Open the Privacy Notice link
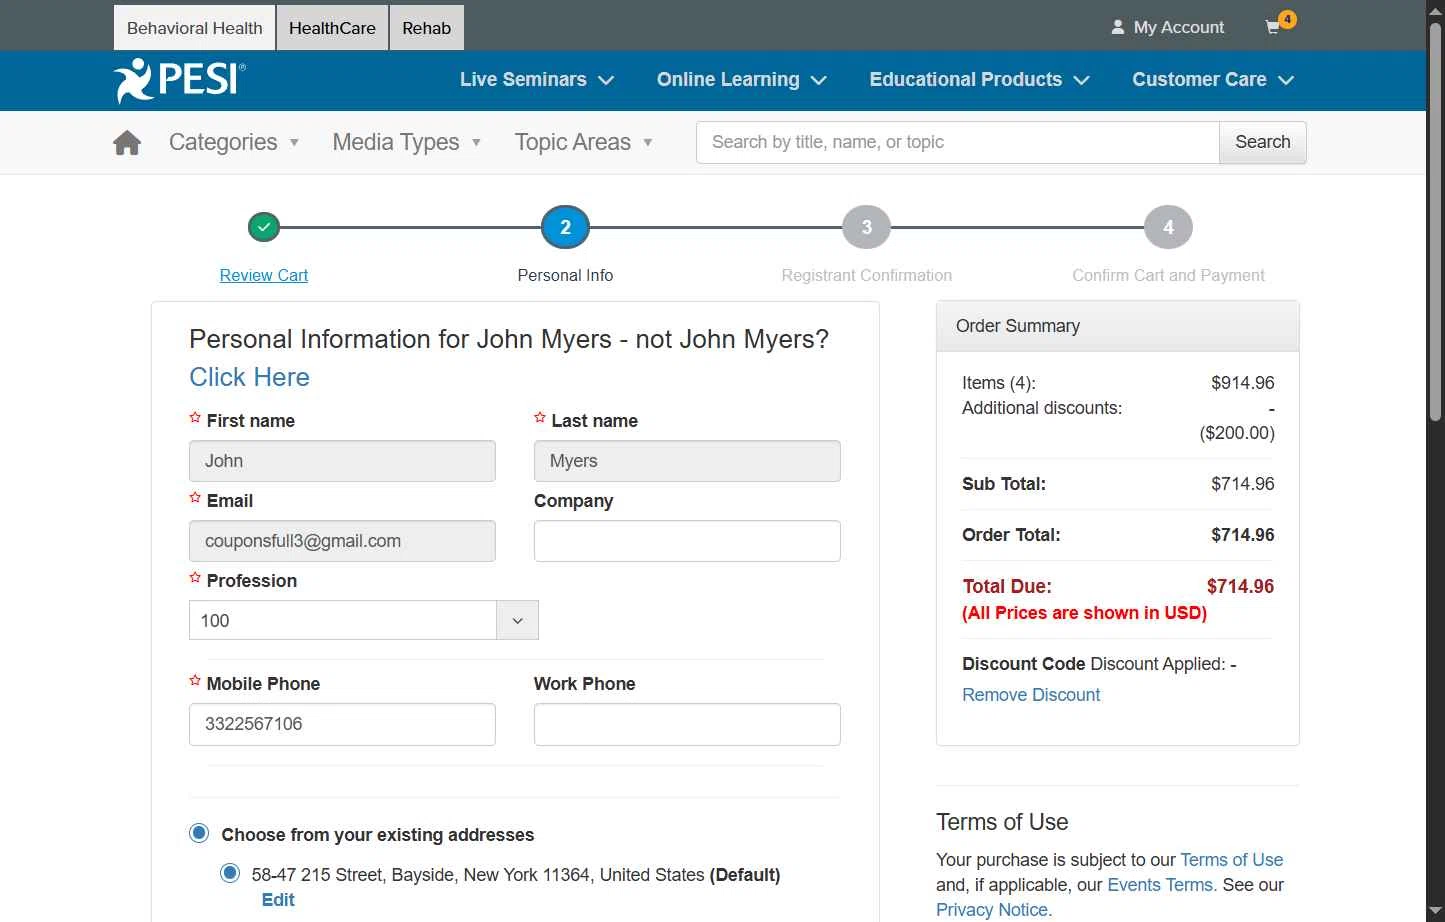This screenshot has height=922, width=1445. 994,910
